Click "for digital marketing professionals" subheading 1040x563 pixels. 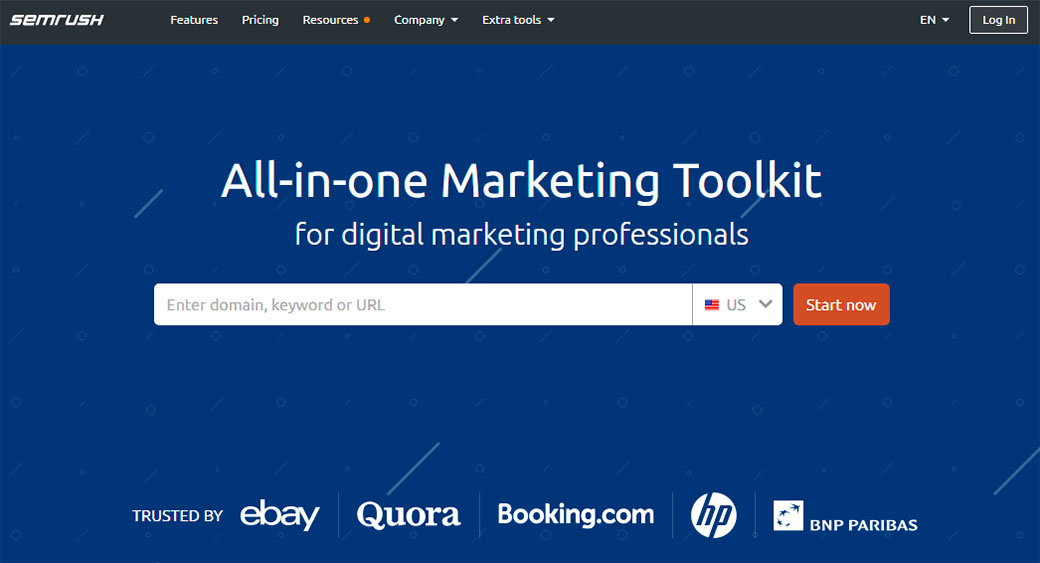[521, 235]
